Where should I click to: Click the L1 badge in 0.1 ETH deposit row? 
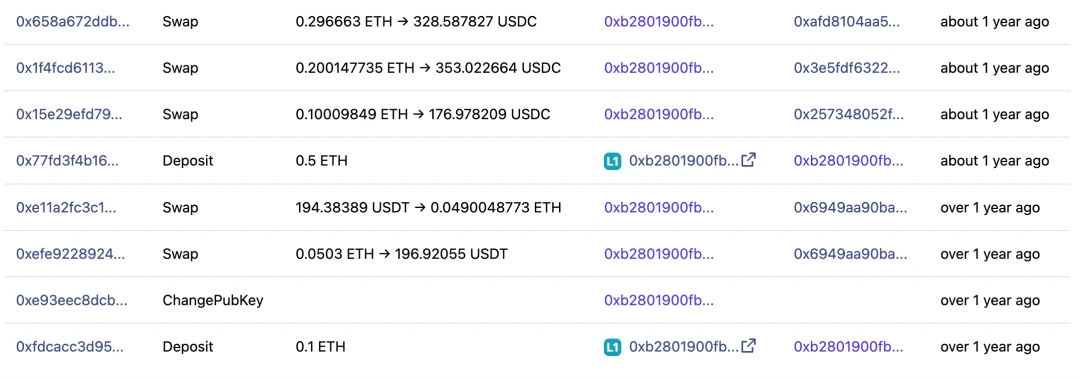click(612, 347)
